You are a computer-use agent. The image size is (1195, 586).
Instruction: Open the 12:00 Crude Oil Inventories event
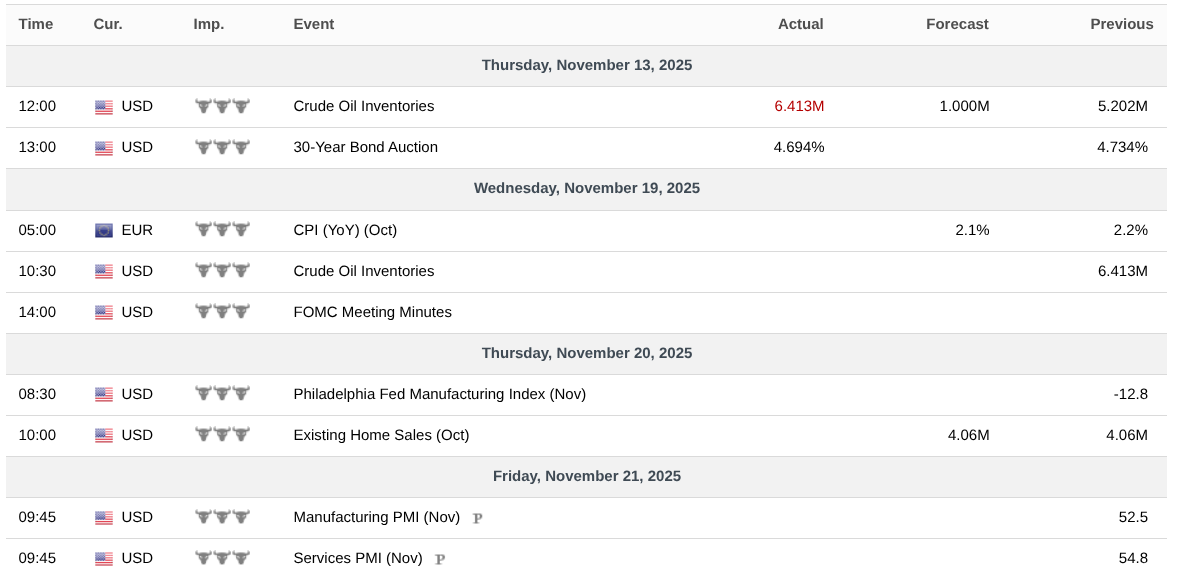[363, 106]
